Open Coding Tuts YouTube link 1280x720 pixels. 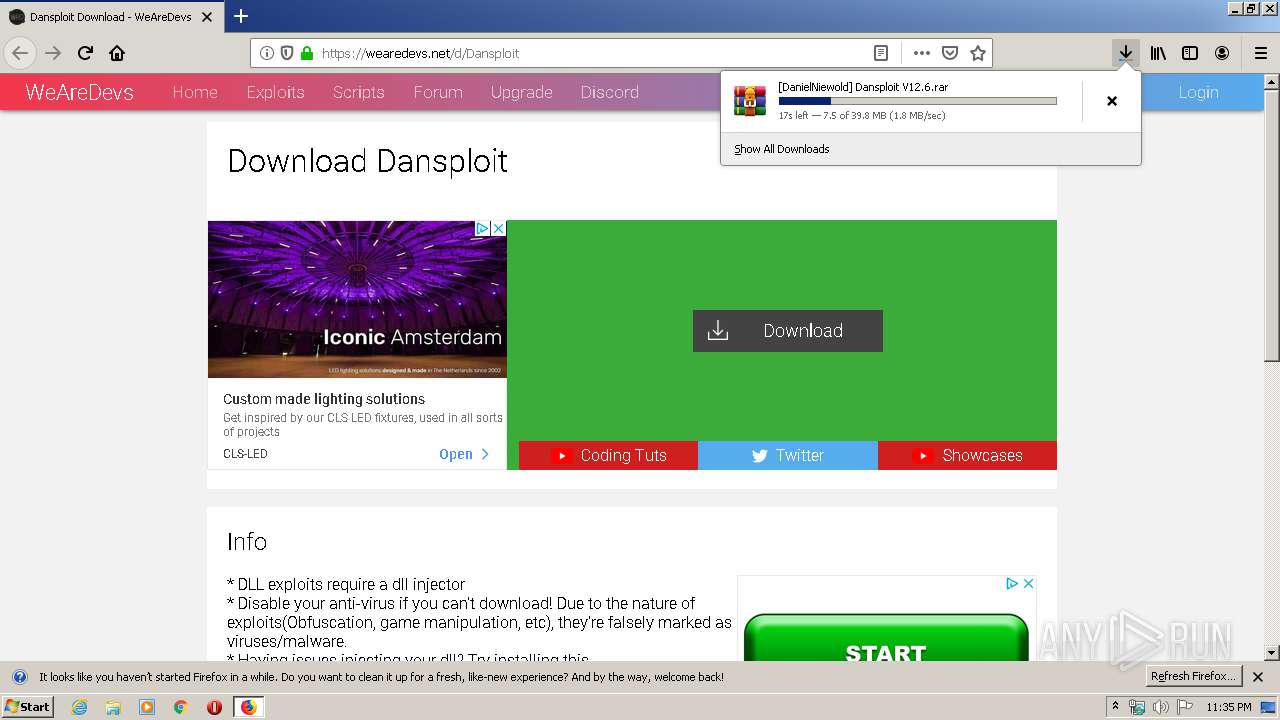608,455
